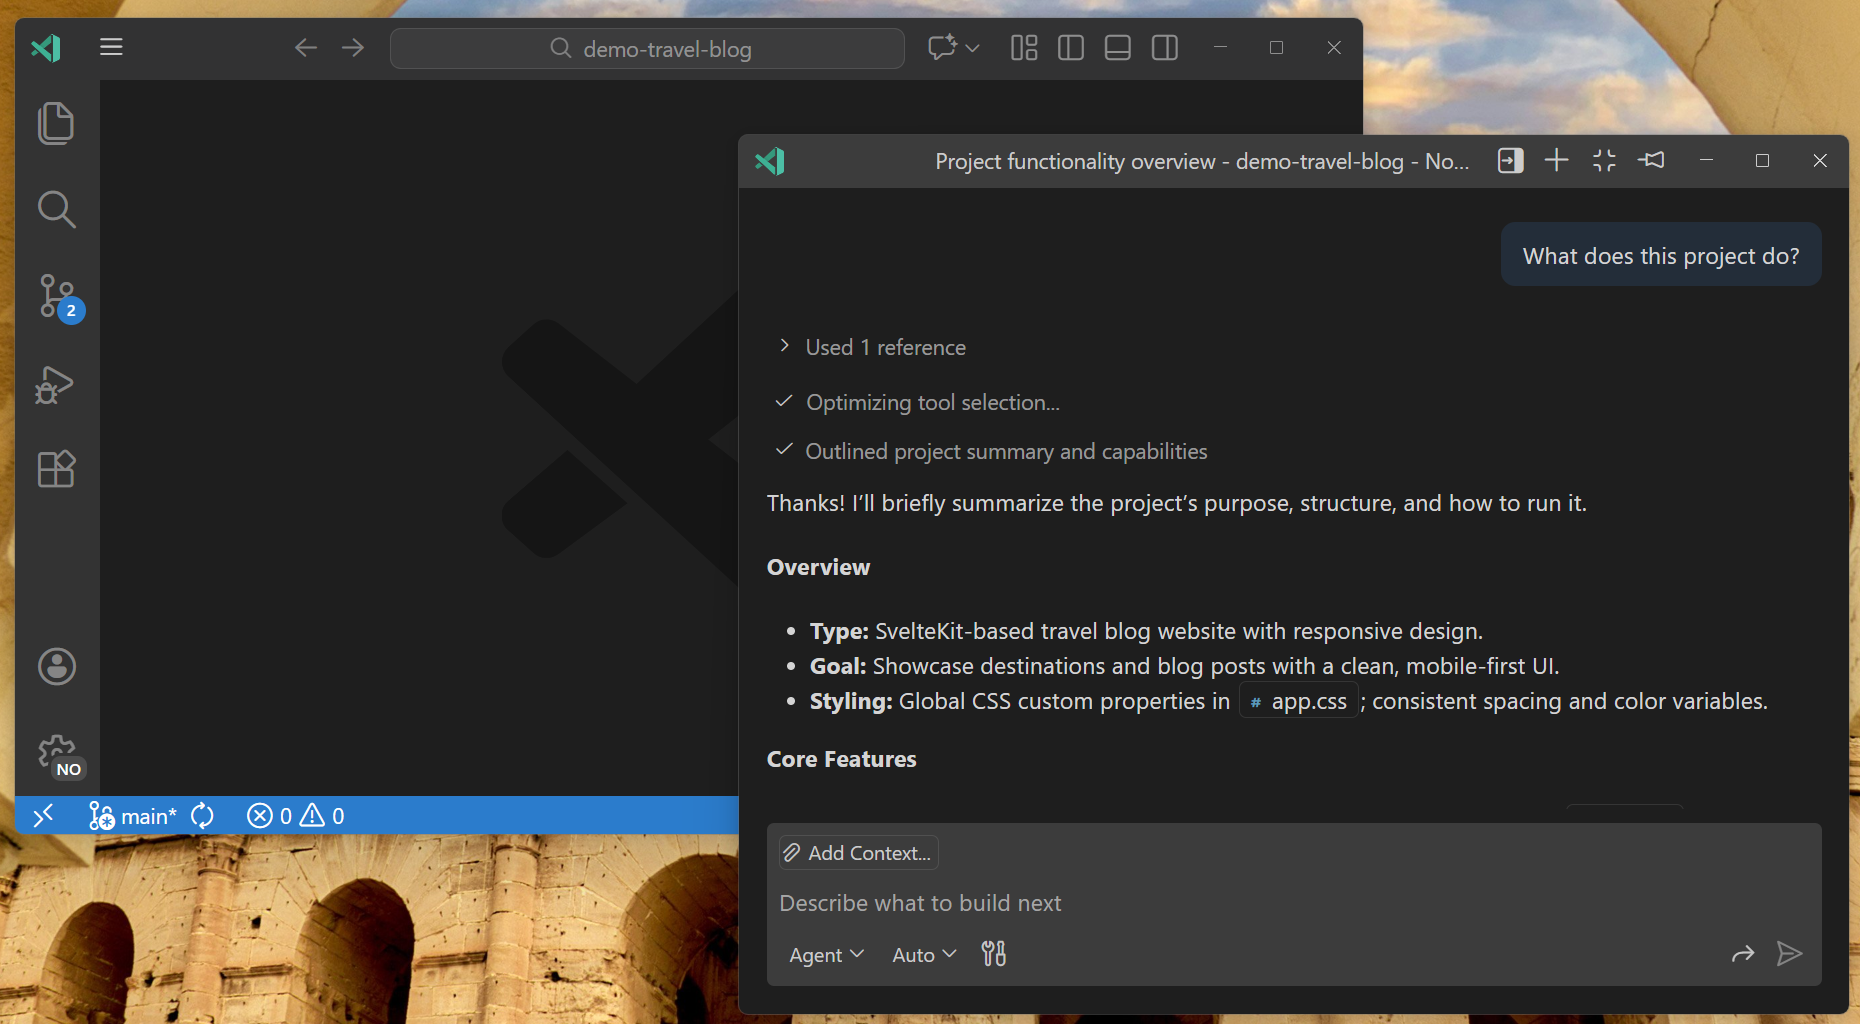Select the Run and Debug icon
The height and width of the screenshot is (1024, 1860).
(x=56, y=384)
